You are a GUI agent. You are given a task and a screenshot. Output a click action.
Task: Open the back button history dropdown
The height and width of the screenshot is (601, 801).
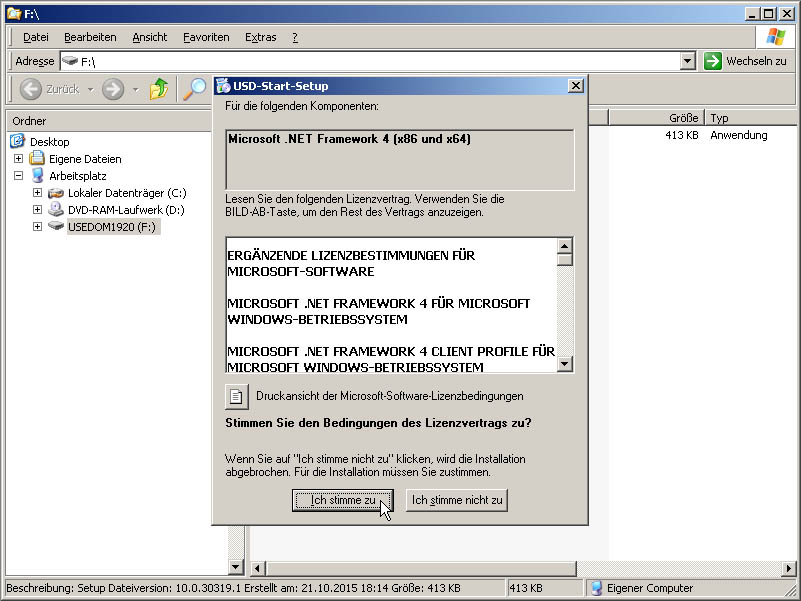coord(90,89)
